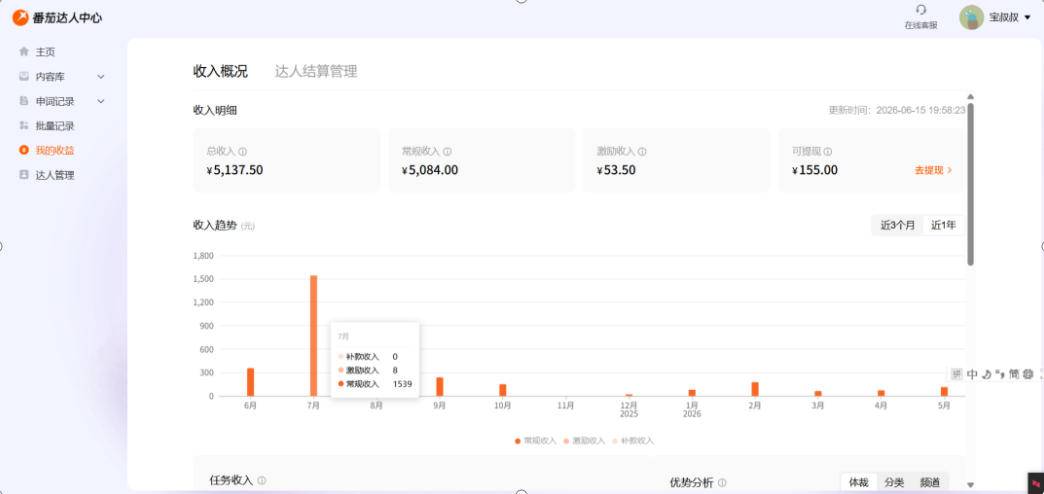Click the 7月 tall income bar

(314, 336)
